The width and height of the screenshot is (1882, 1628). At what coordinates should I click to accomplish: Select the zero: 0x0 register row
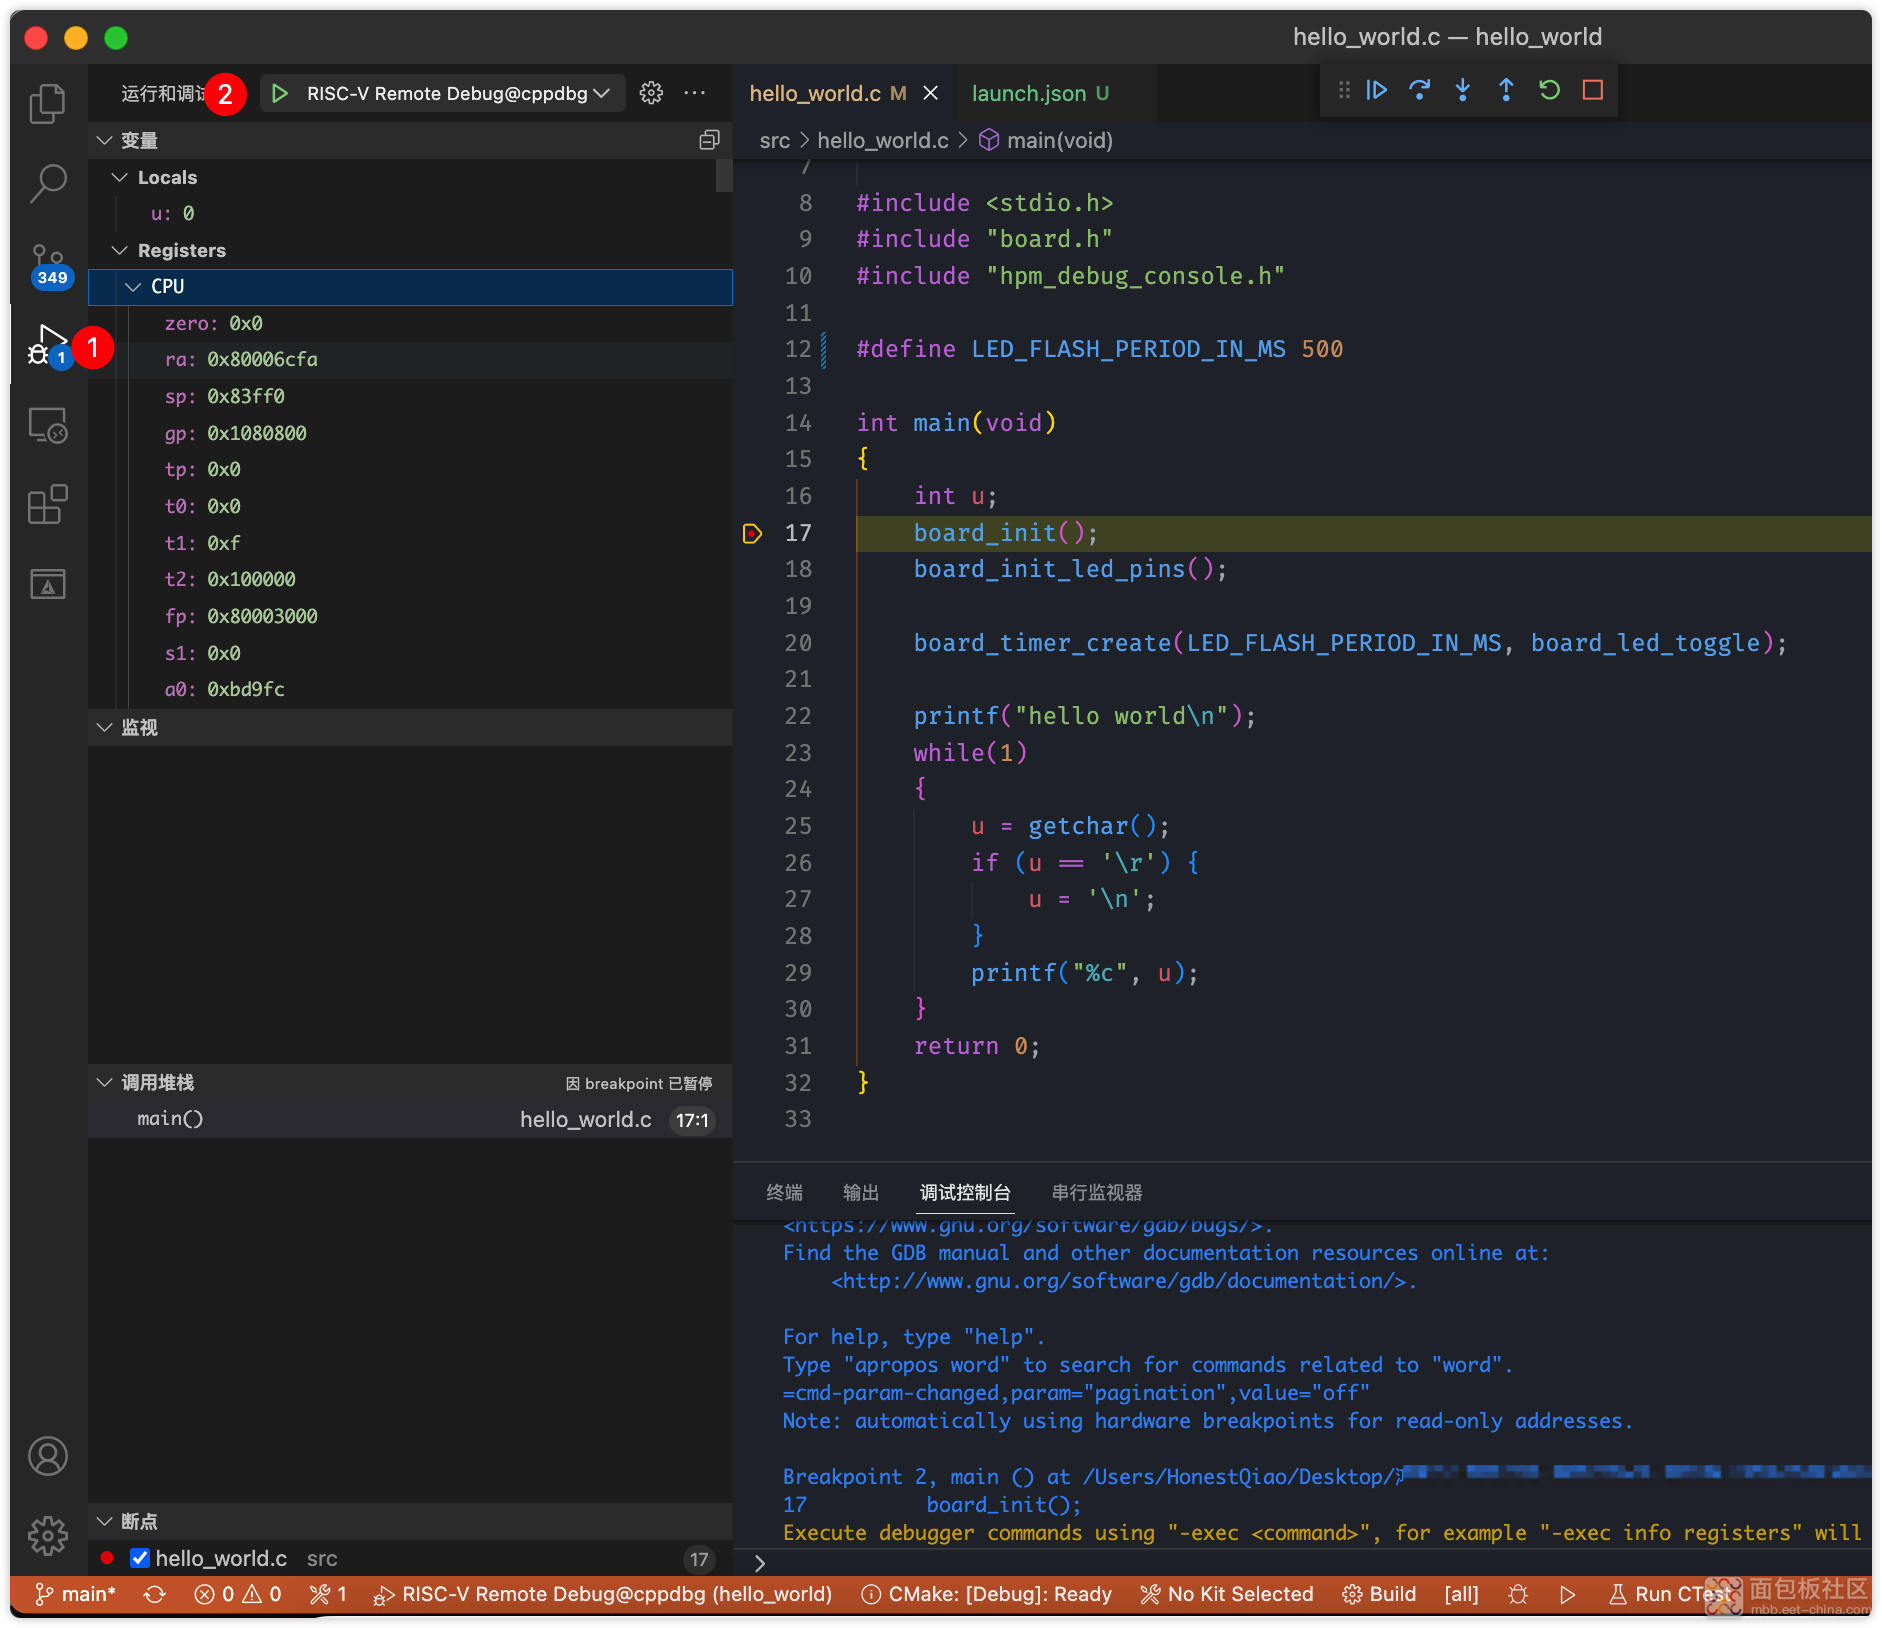pyautogui.click(x=411, y=324)
